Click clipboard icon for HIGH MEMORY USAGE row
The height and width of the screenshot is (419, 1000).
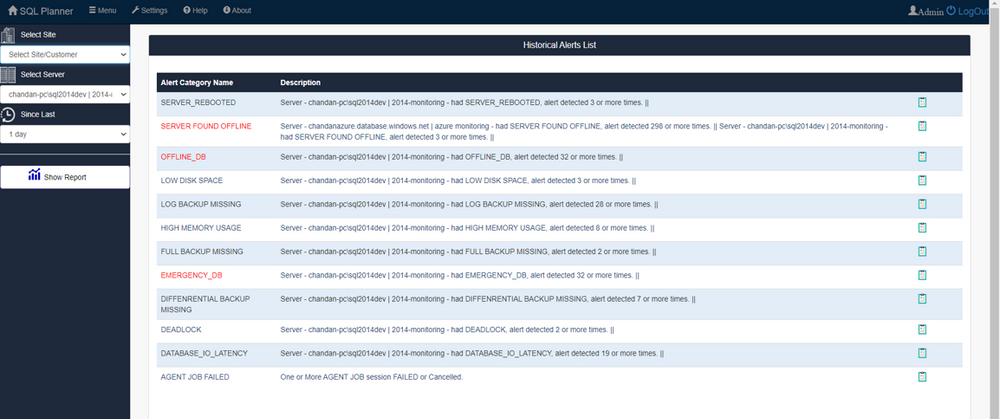[922, 228]
